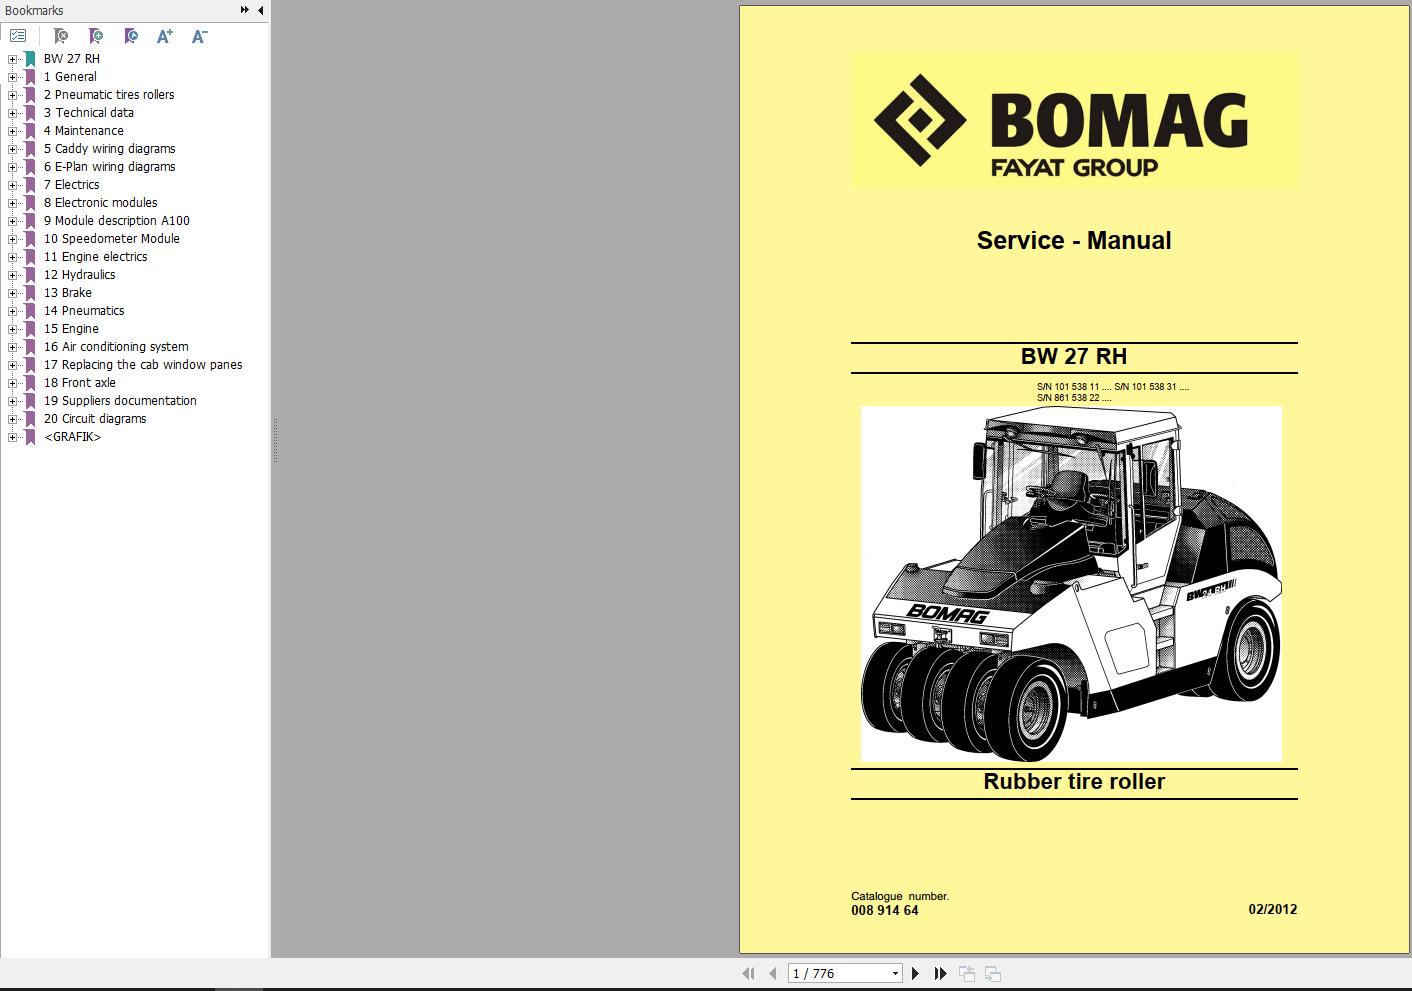
Task: Go to the next page
Action: (x=915, y=973)
